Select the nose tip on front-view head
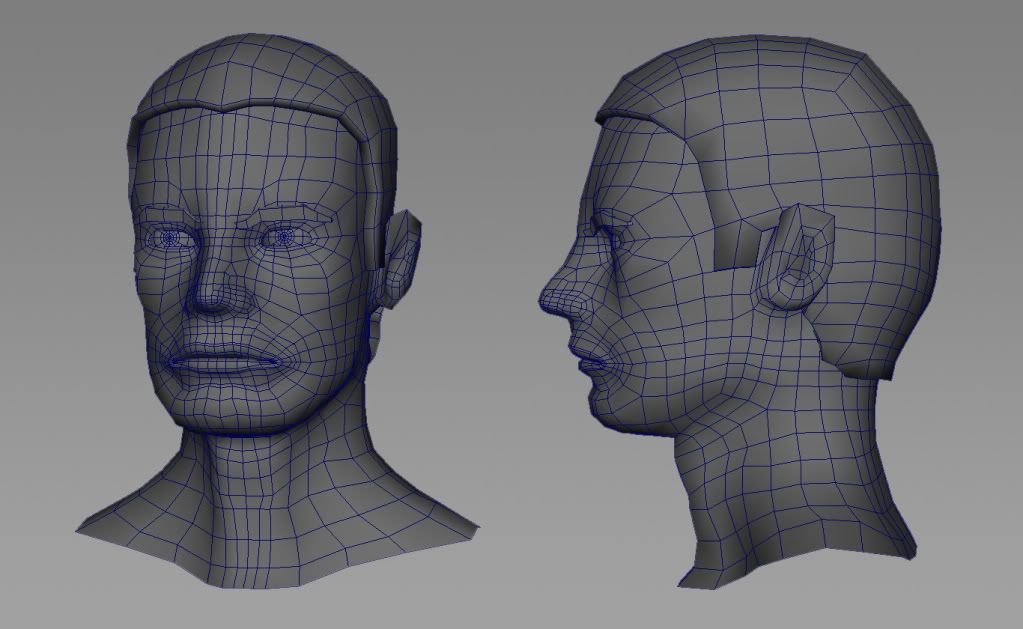 tap(211, 299)
